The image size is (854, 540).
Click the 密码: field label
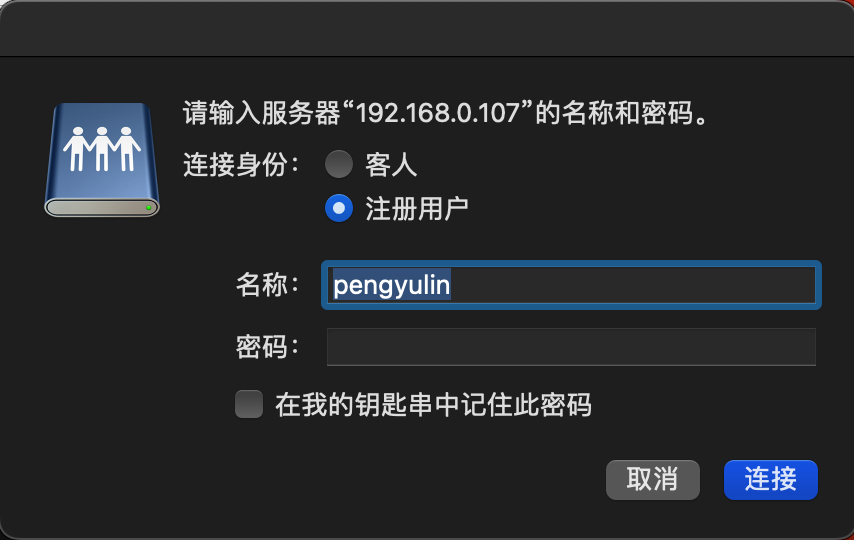tap(267, 347)
